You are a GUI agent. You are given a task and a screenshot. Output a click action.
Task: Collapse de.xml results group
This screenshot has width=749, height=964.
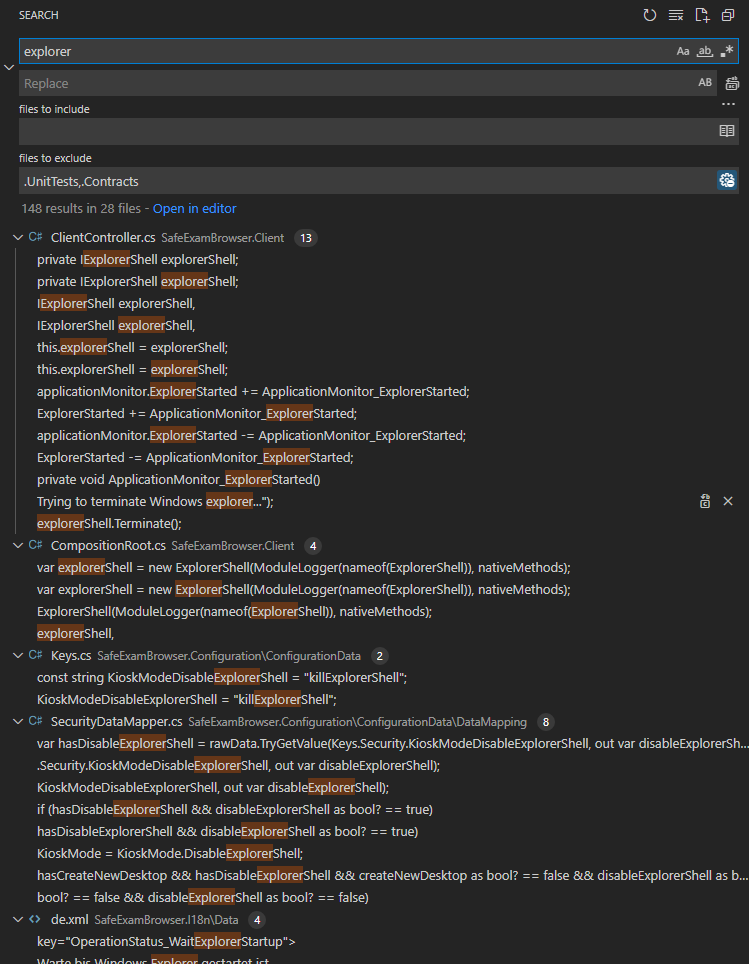(x=18, y=919)
